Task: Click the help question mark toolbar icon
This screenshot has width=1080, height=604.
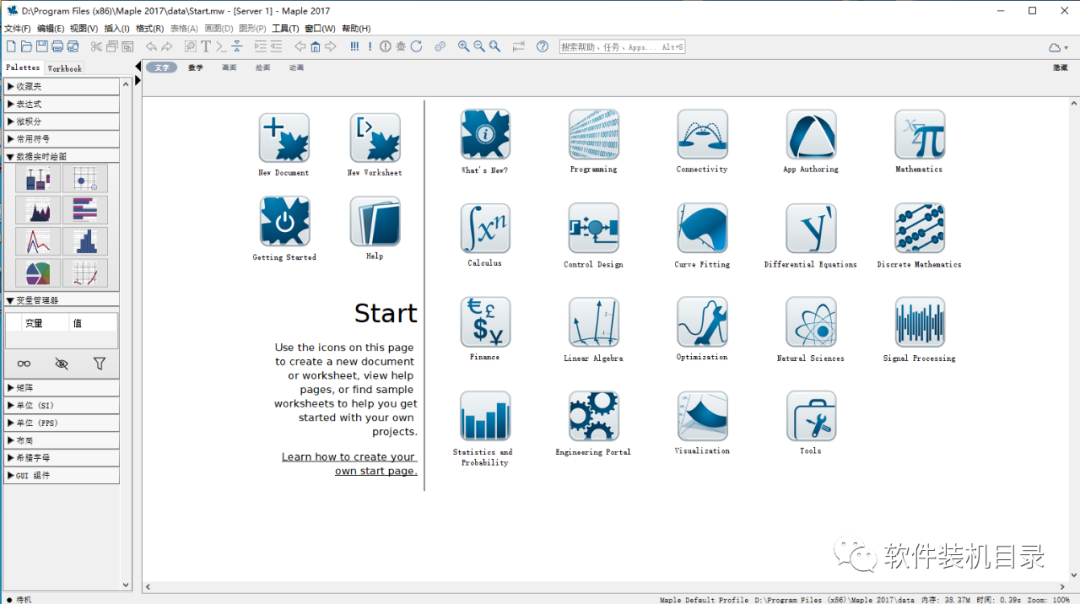Action: (543, 47)
